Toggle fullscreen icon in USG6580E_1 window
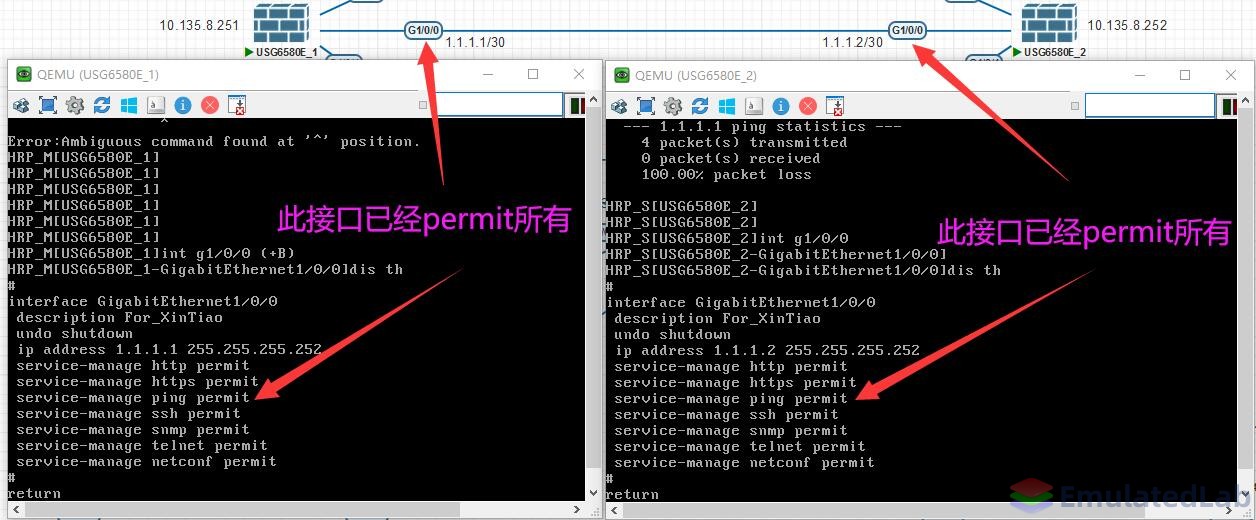Screen dimensions: 1256x520 pos(48,105)
